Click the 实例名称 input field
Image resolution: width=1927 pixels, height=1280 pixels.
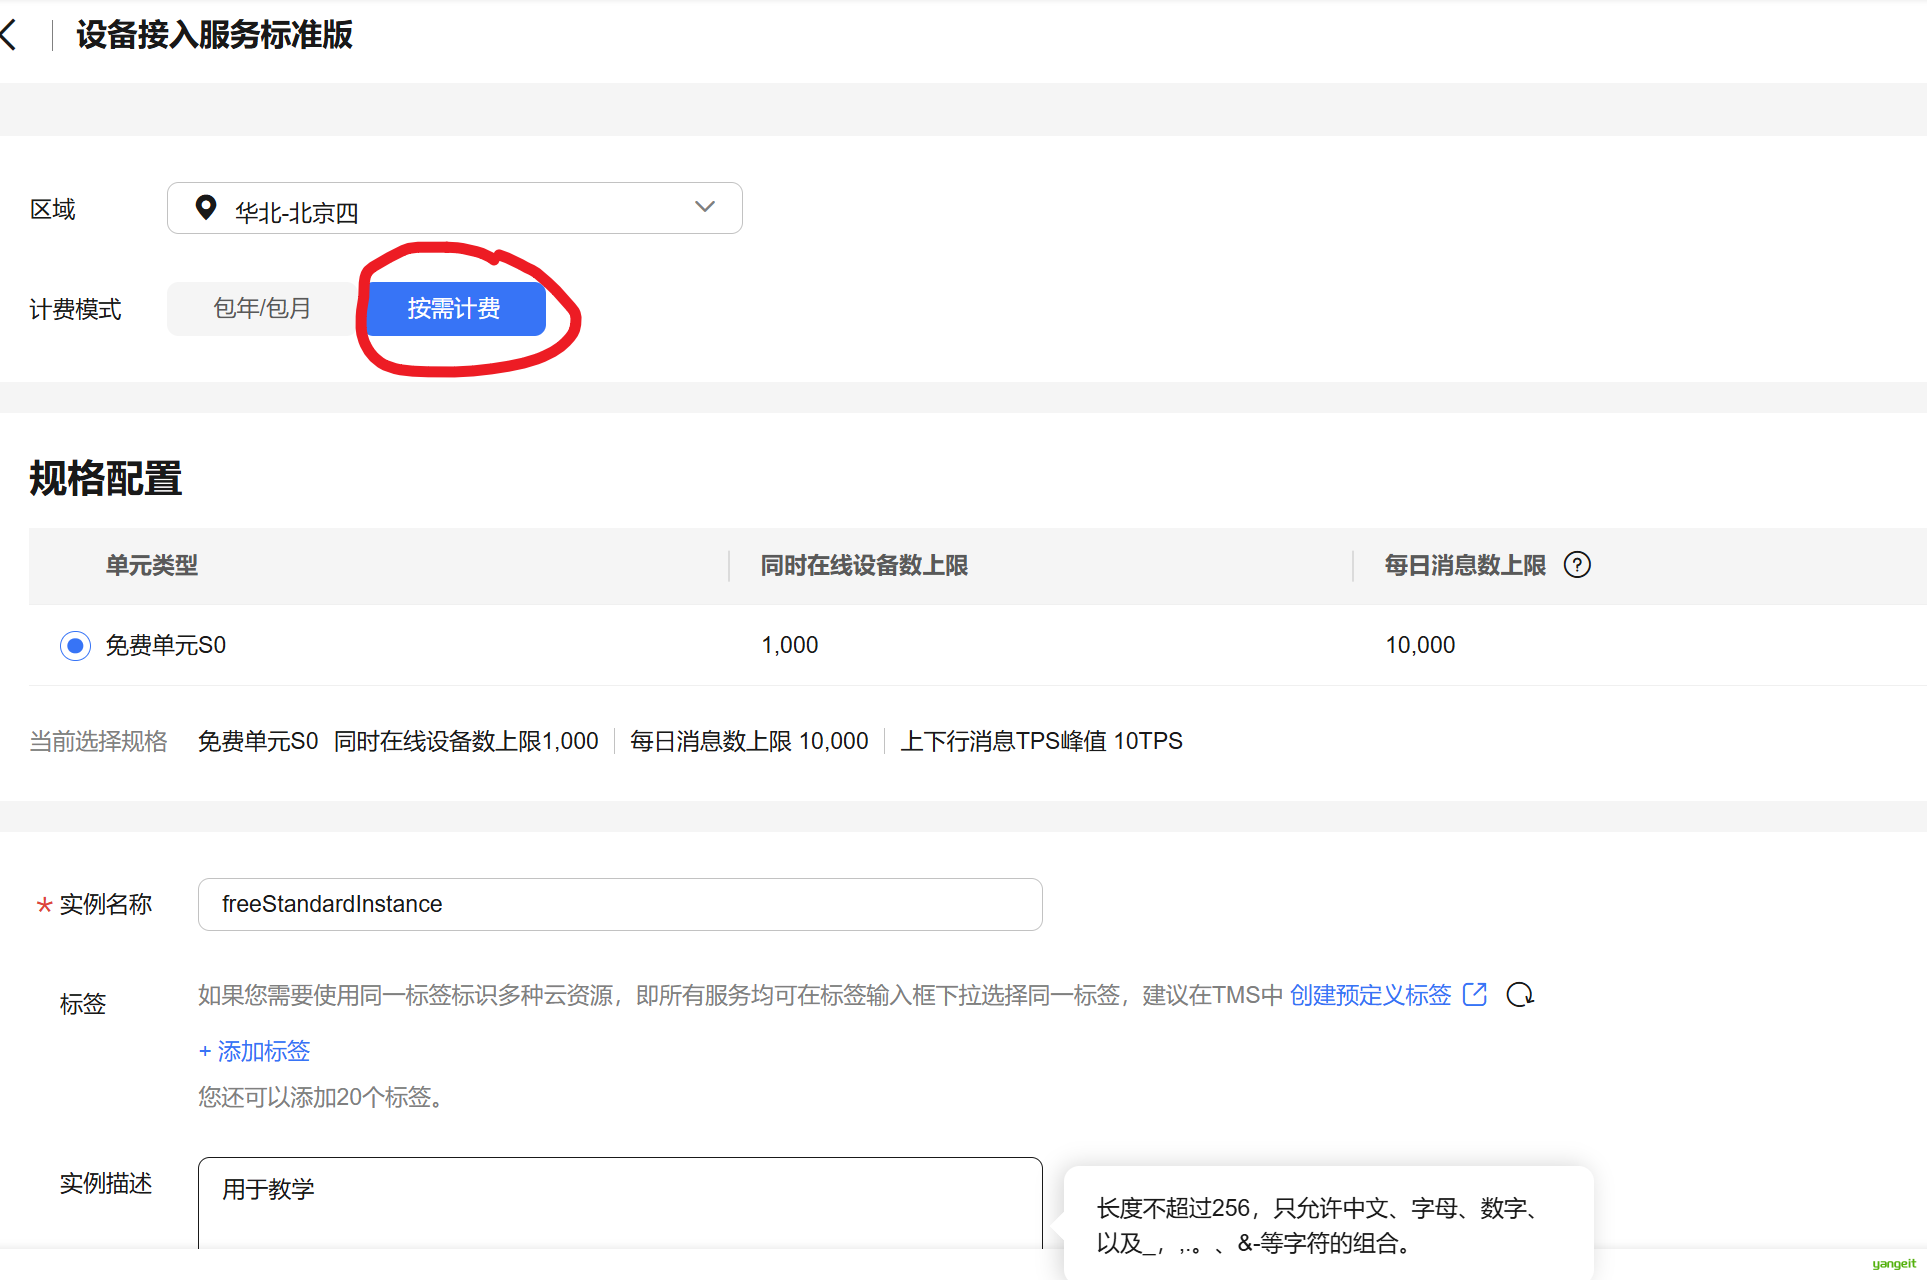(620, 904)
